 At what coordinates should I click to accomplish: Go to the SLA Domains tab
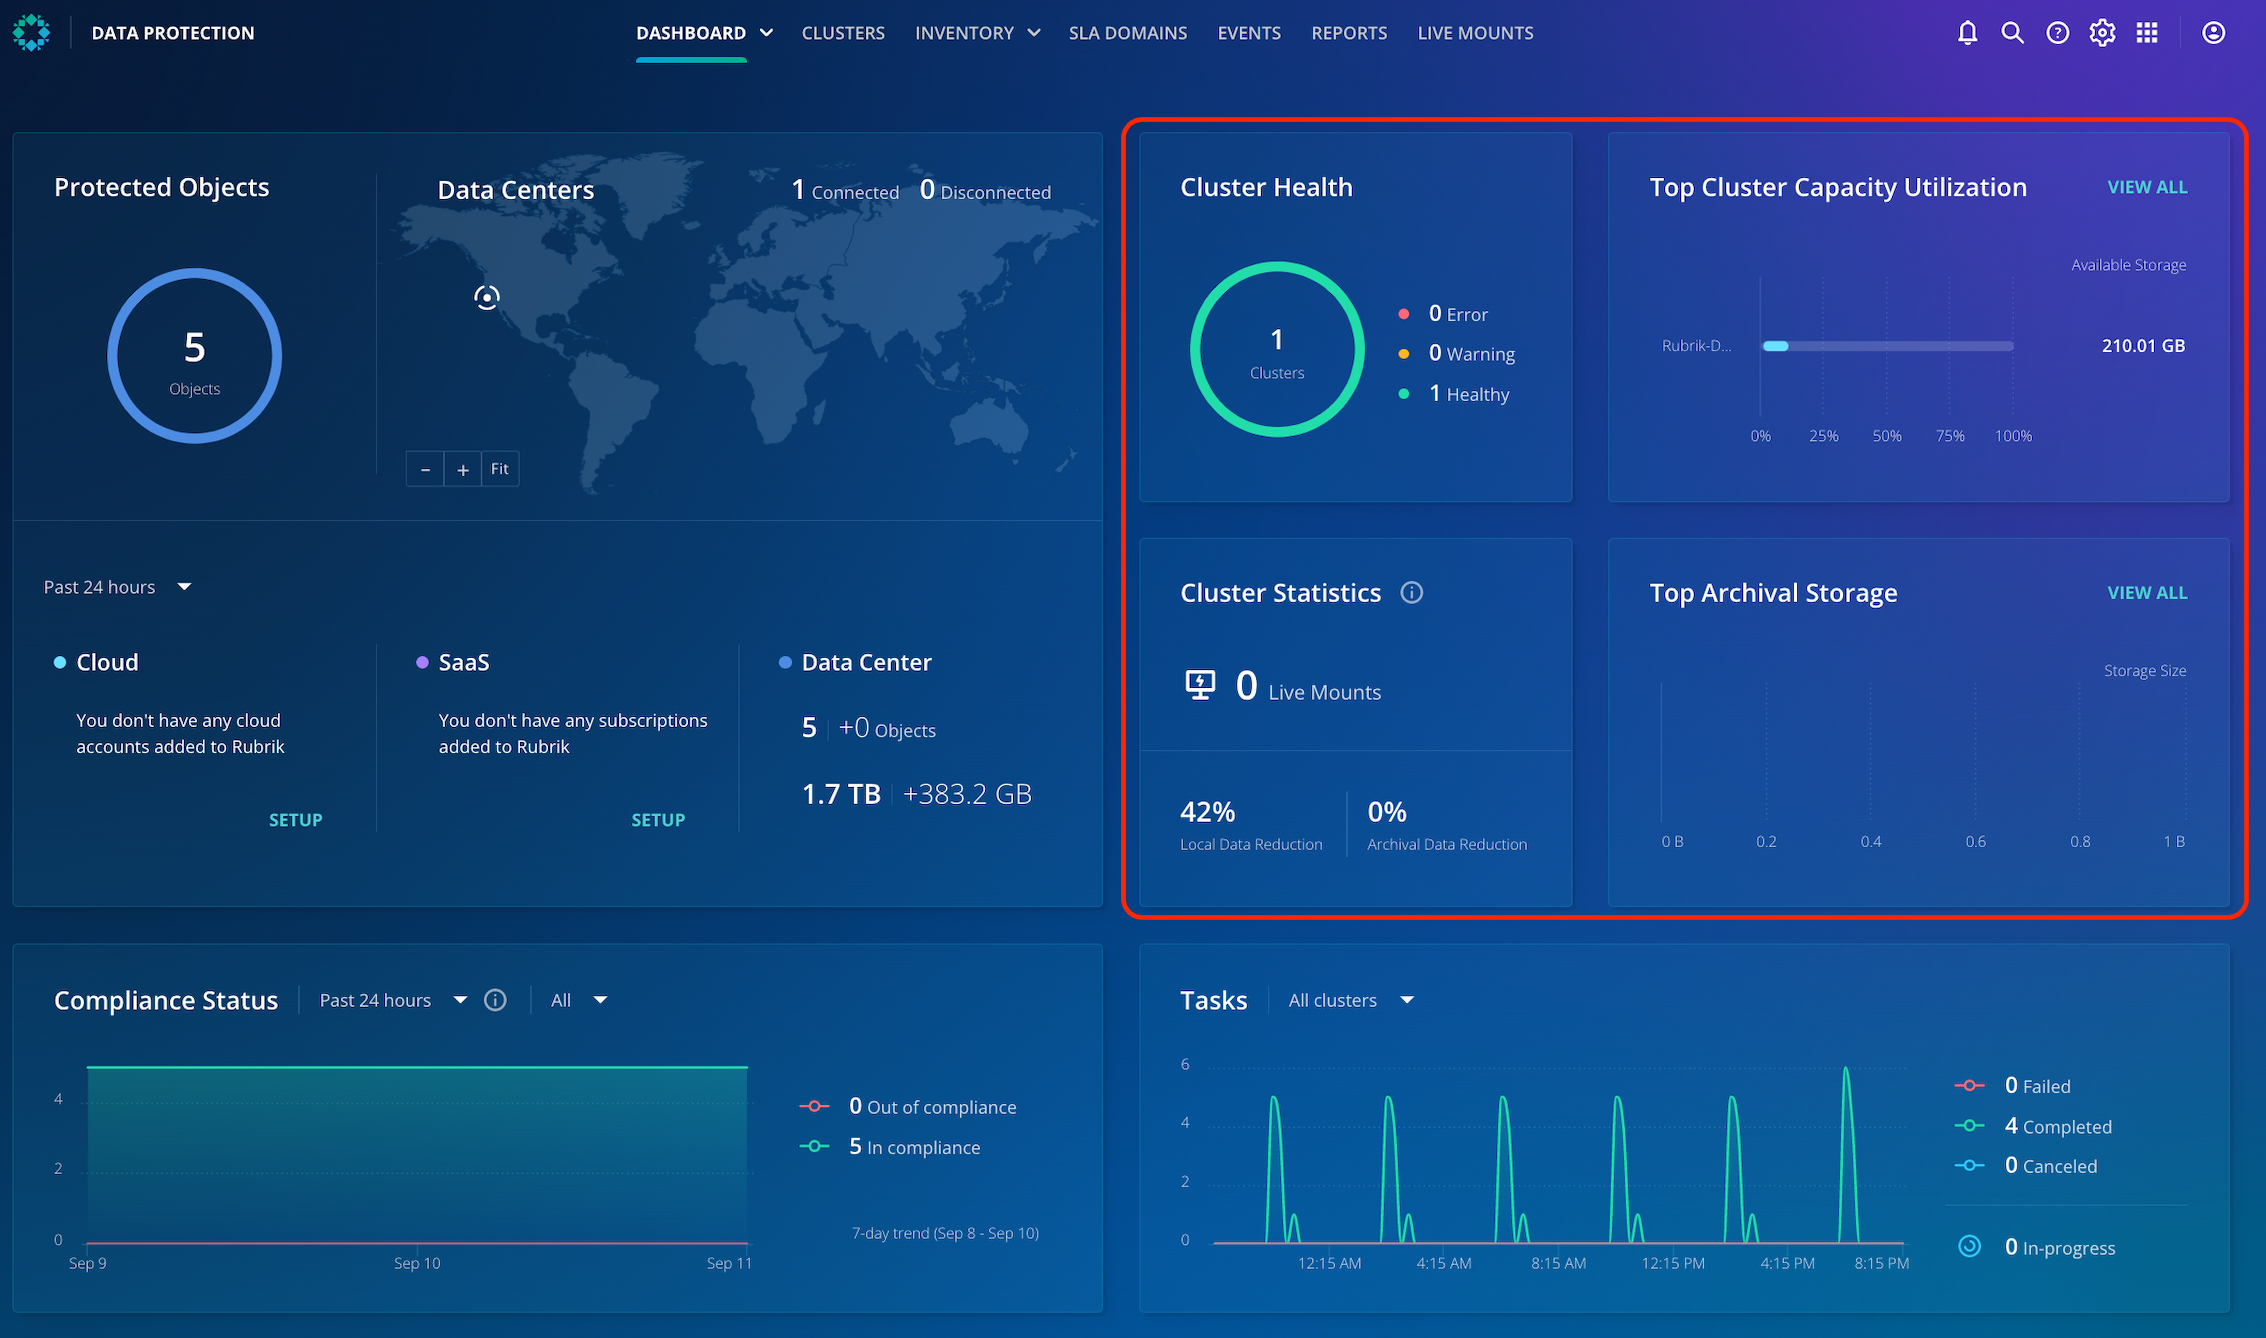pyautogui.click(x=1127, y=33)
